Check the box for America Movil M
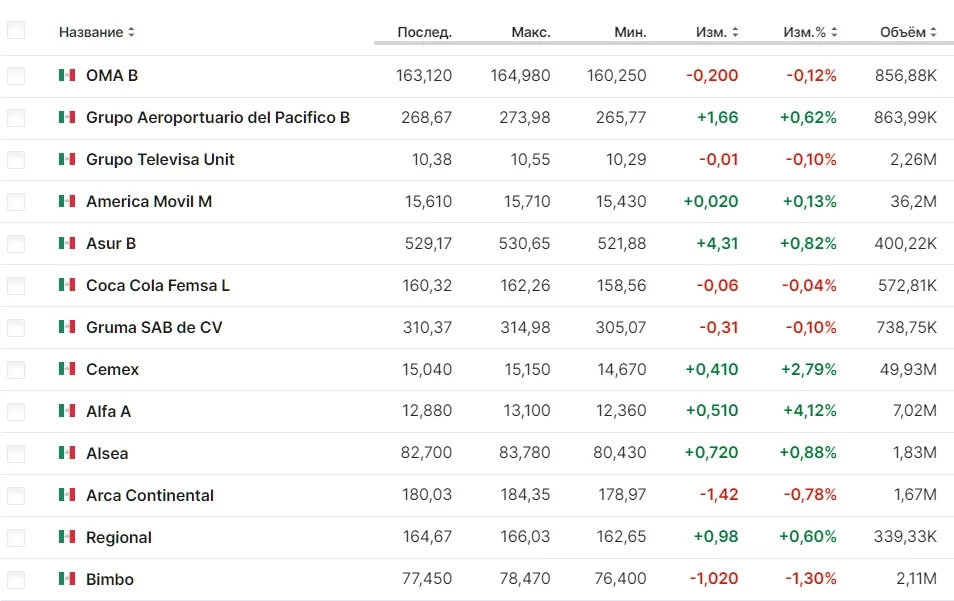Viewport: 954px width, 601px height. (16, 201)
